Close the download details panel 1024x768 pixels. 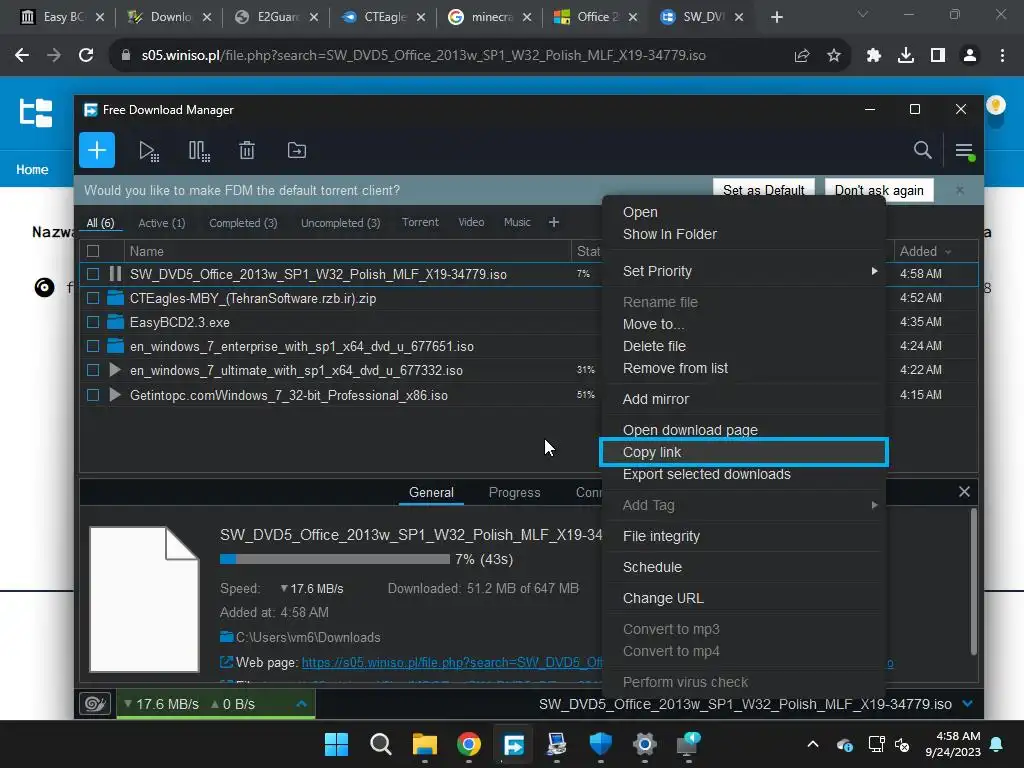(x=964, y=492)
